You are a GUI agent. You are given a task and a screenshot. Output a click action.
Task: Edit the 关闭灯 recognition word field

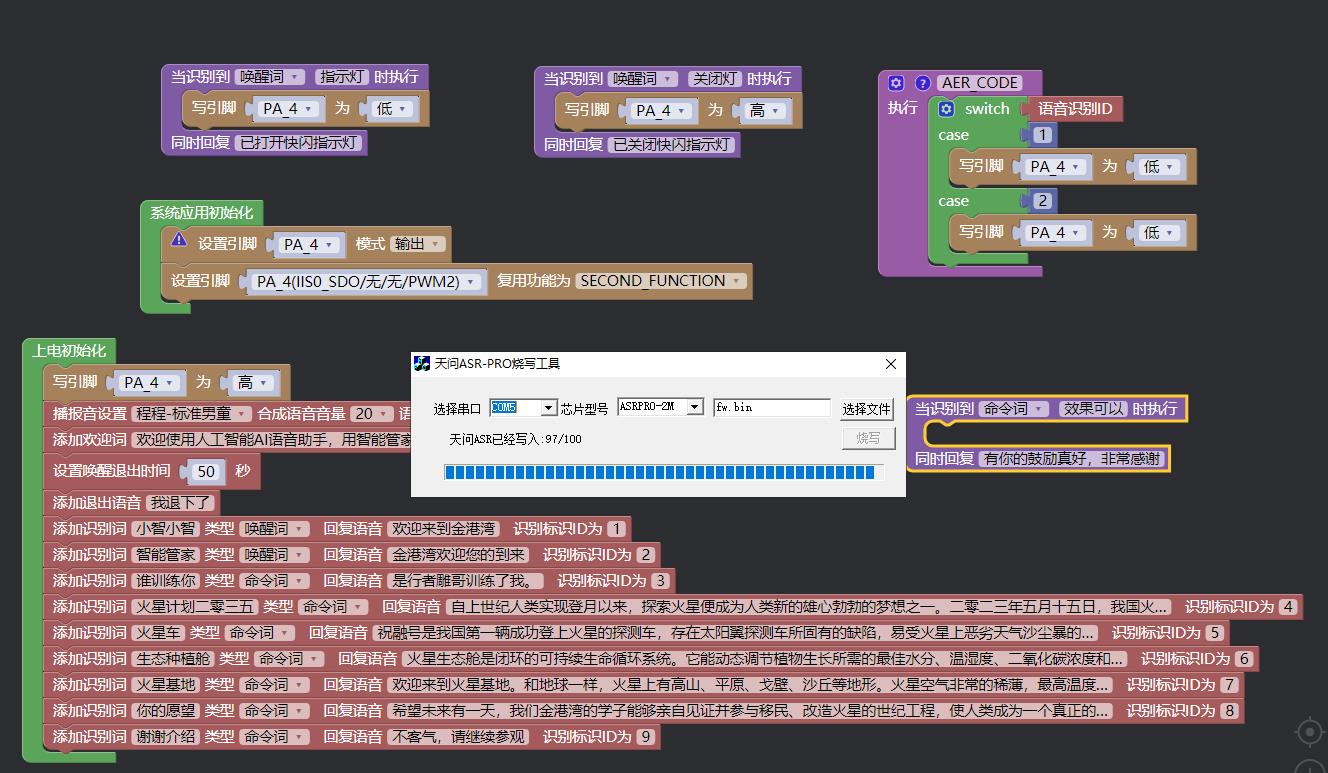pyautogui.click(x=714, y=78)
